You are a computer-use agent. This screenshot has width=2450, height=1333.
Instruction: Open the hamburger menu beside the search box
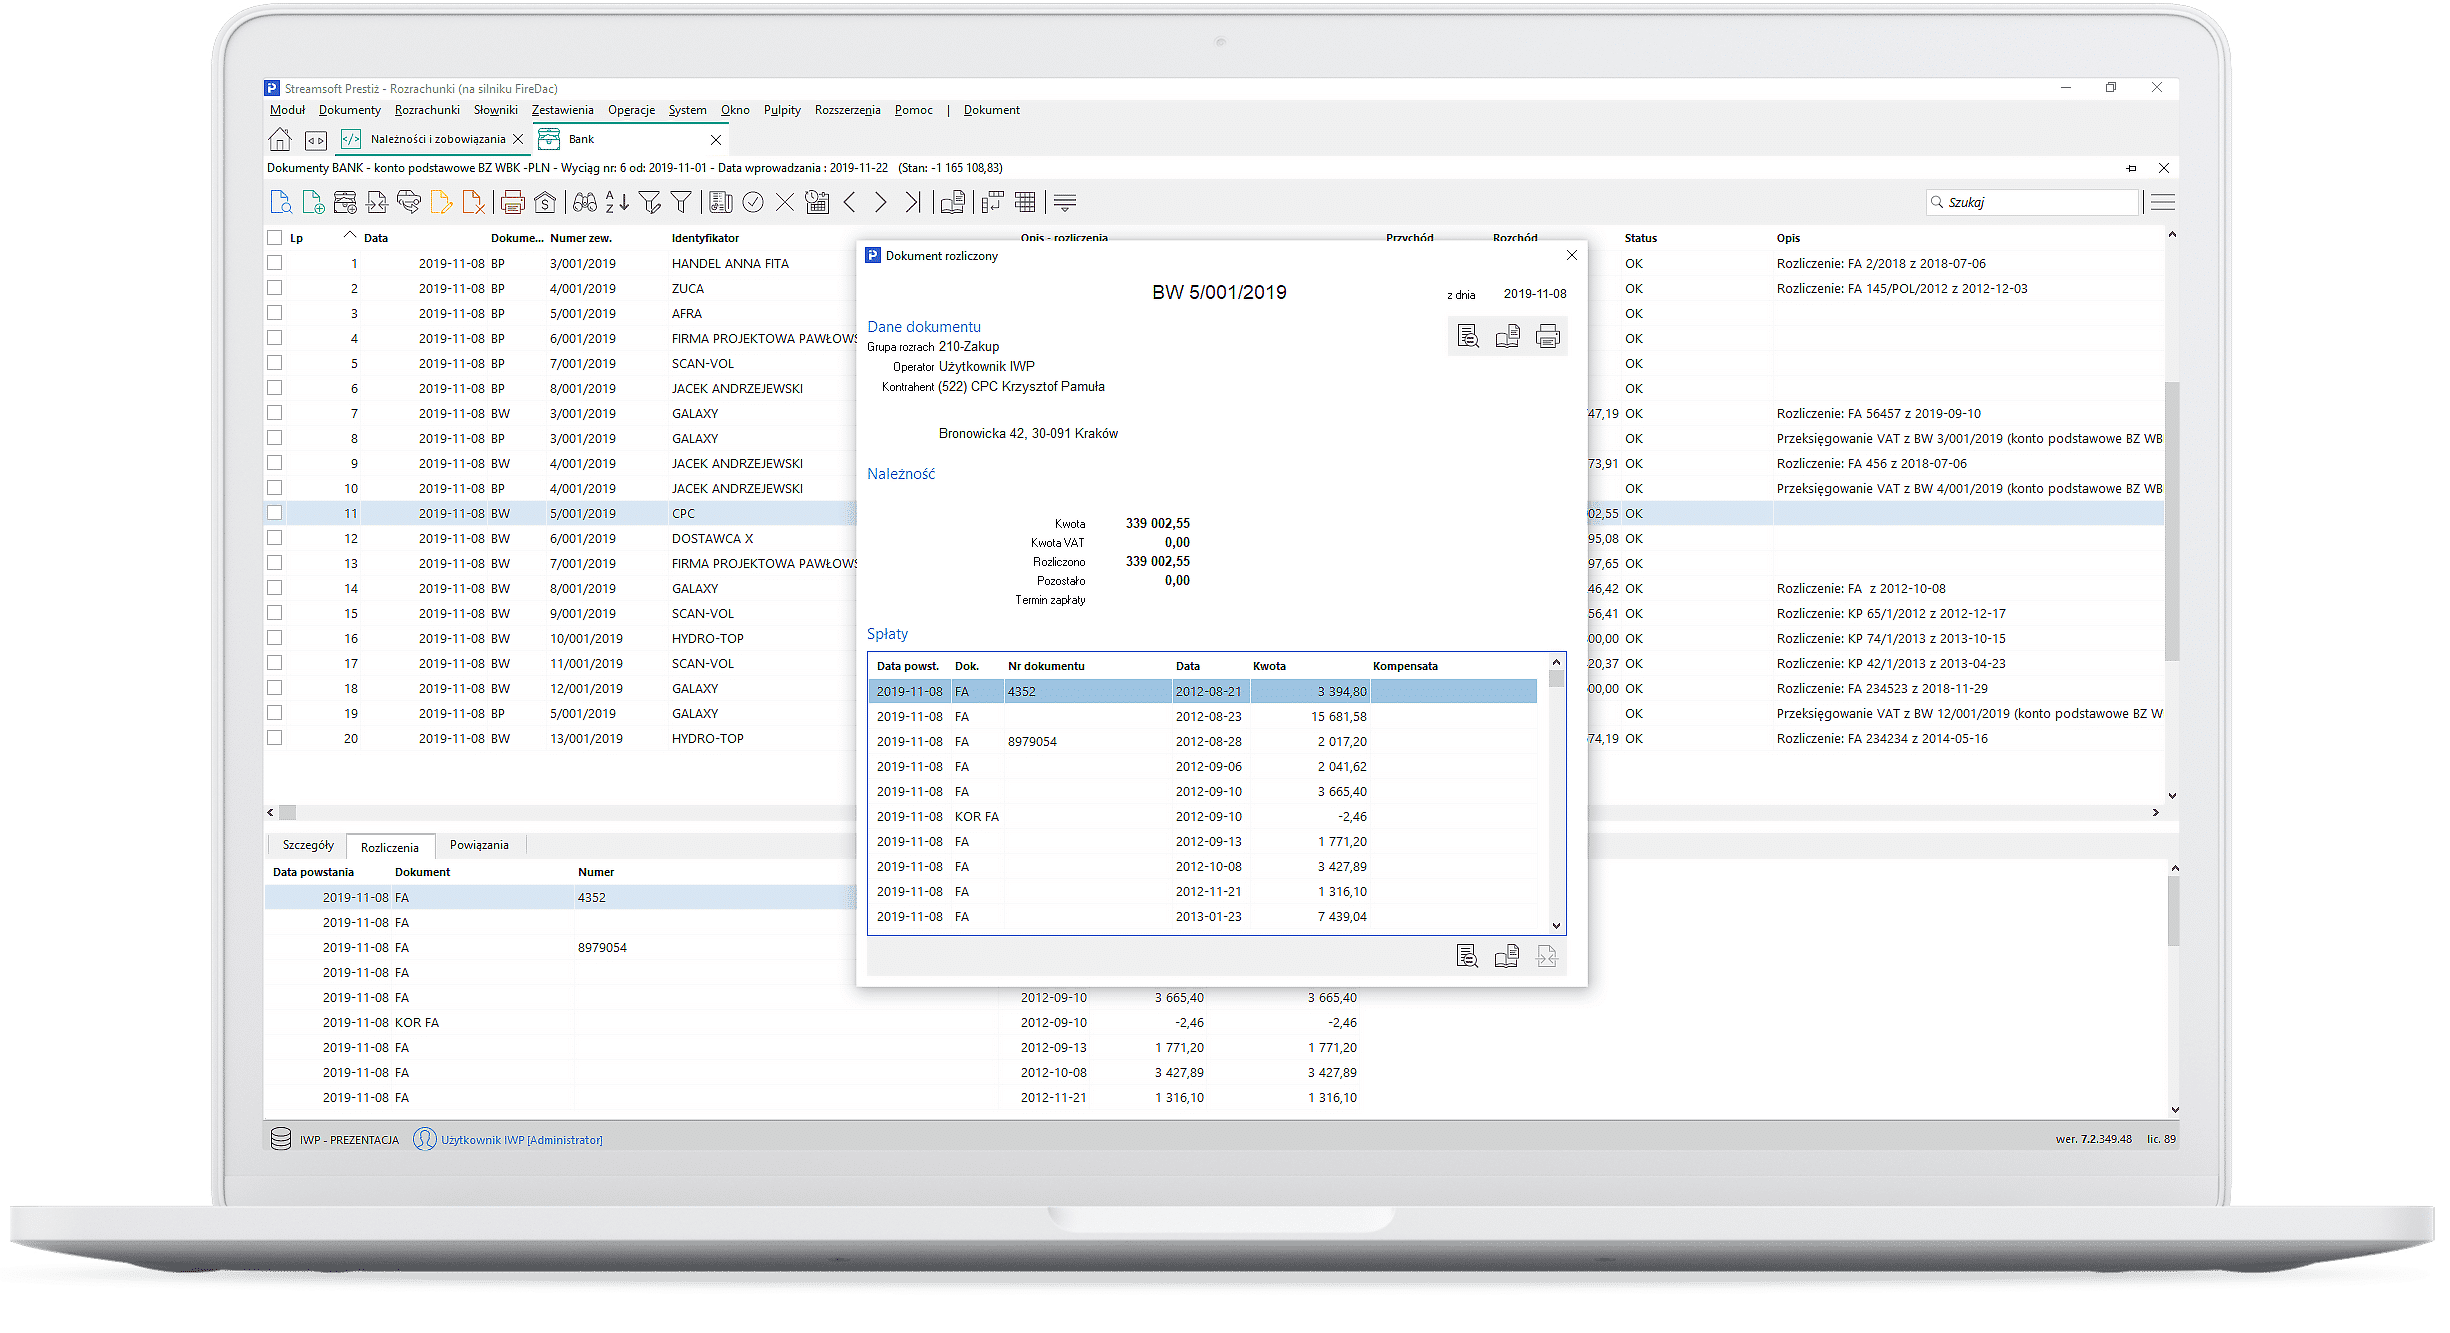[x=2162, y=202]
